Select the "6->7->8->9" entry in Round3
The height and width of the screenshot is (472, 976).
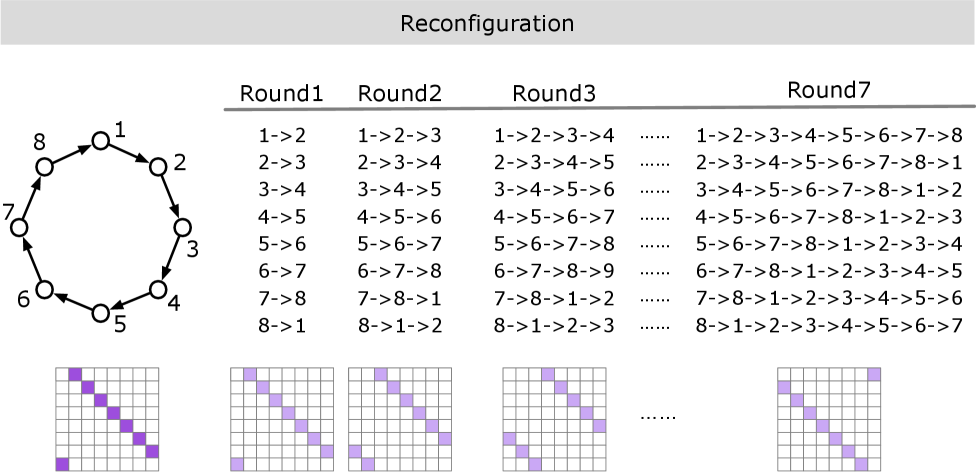point(554,270)
